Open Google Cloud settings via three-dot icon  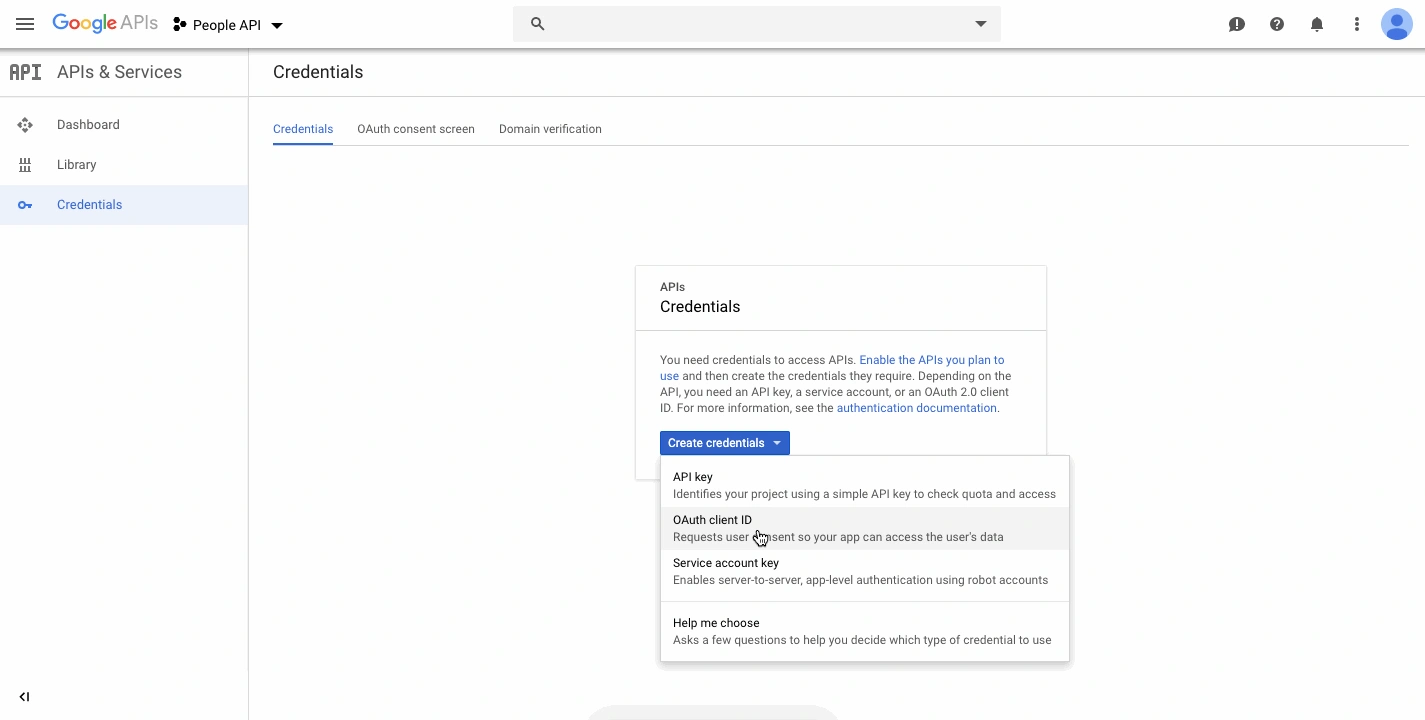pos(1357,24)
